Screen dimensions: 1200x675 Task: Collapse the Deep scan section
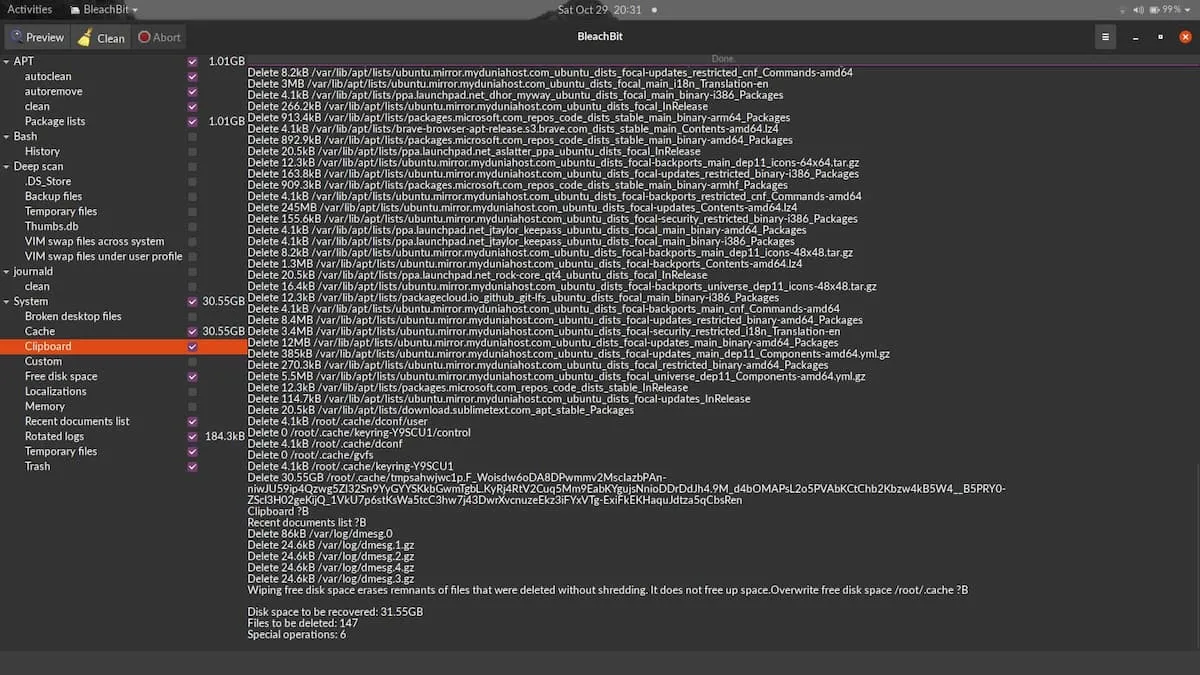pyautogui.click(x=7, y=166)
